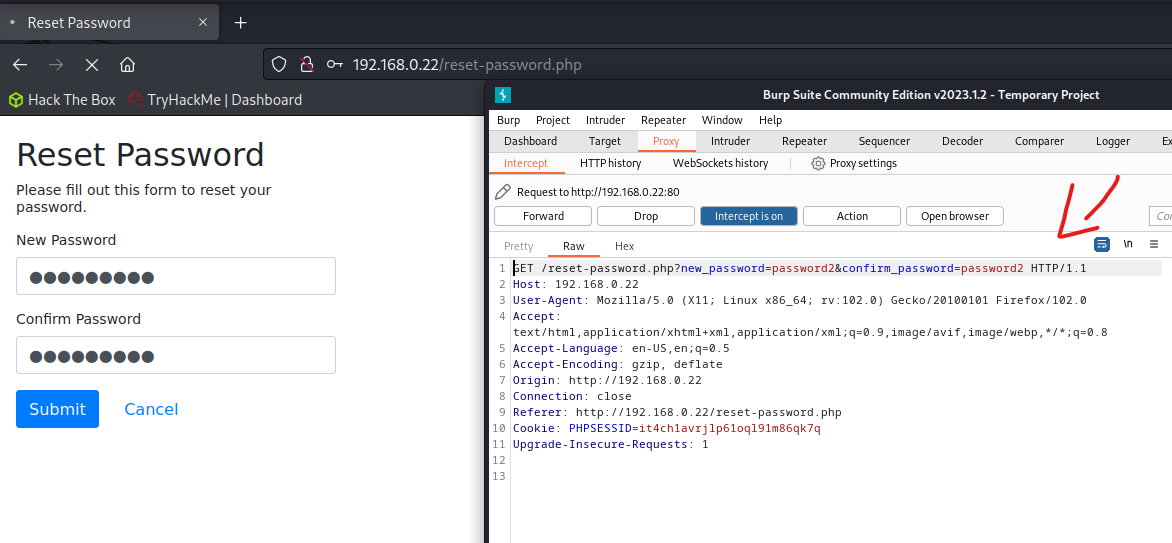Image resolution: width=1172 pixels, height=543 pixels.
Task: Click the Open browser button
Action: [x=954, y=216]
